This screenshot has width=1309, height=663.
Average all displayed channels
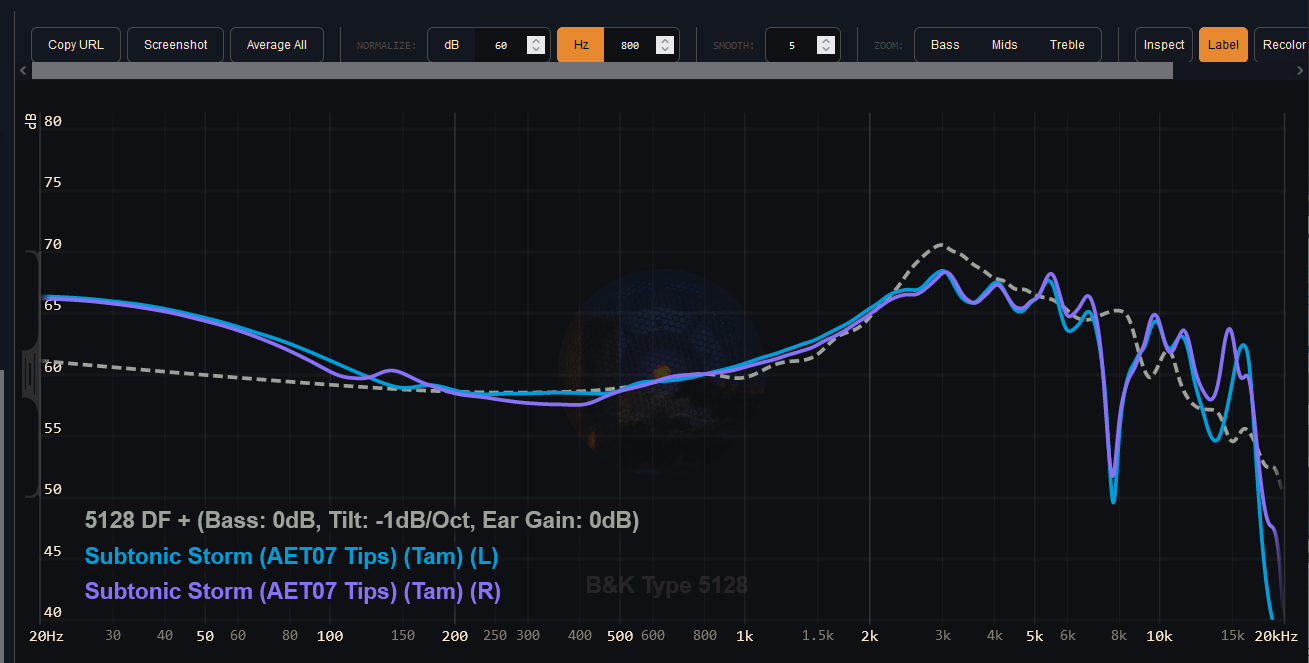276,44
